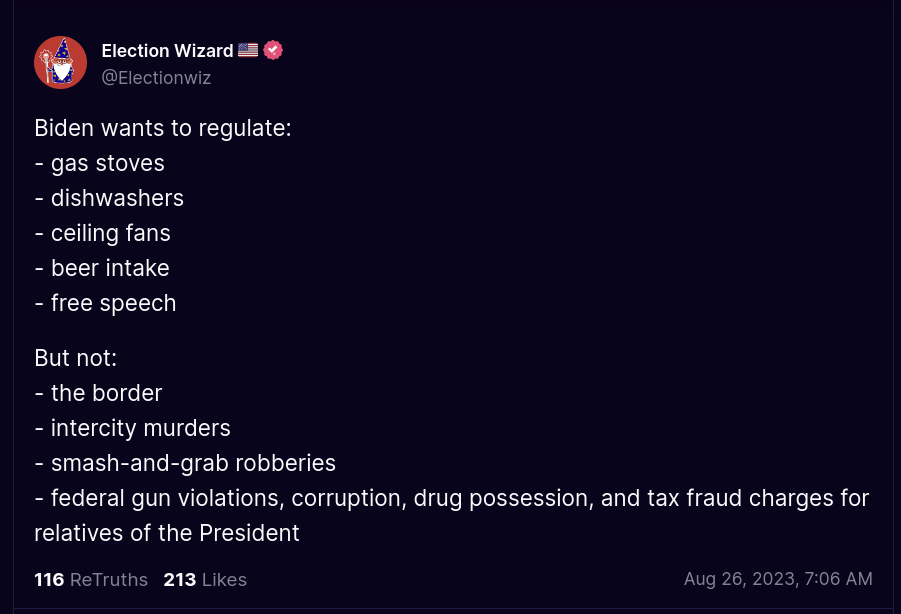This screenshot has height=614, width=901.
Task: Click the "dishwashers" list line
Action: pyautogui.click(x=109, y=198)
